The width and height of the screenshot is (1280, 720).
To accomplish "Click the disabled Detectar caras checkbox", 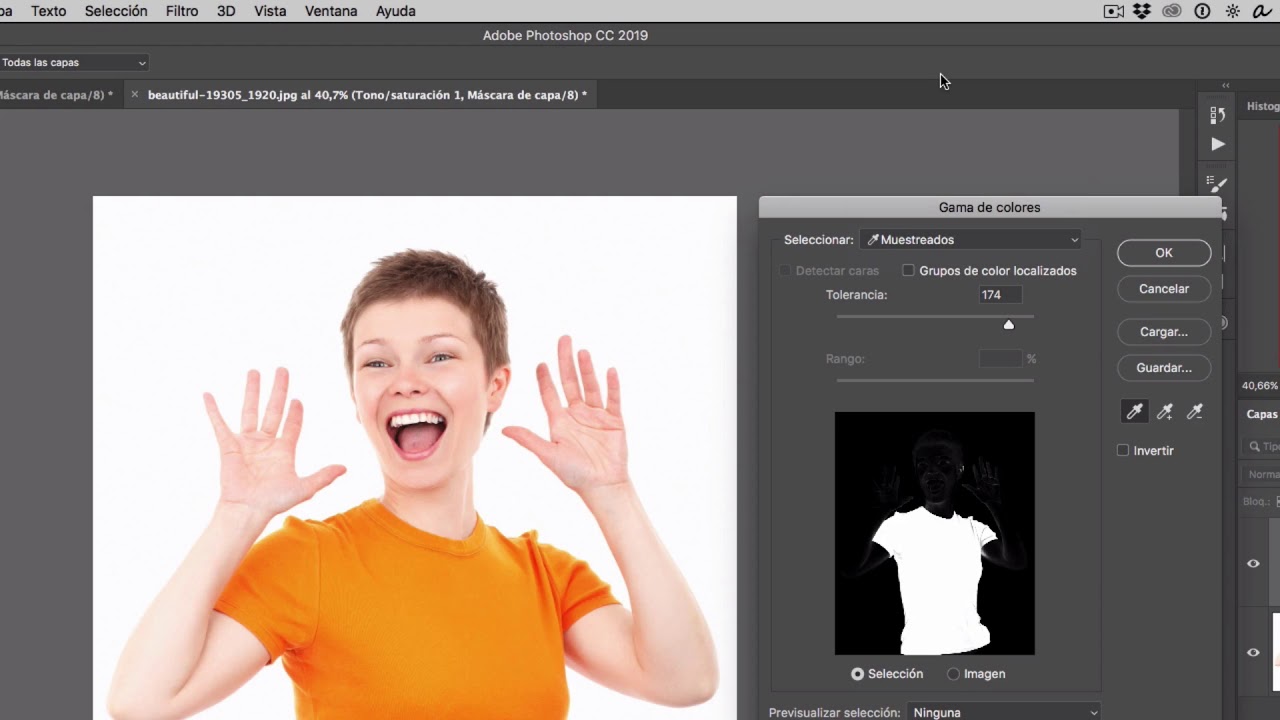I will point(785,271).
